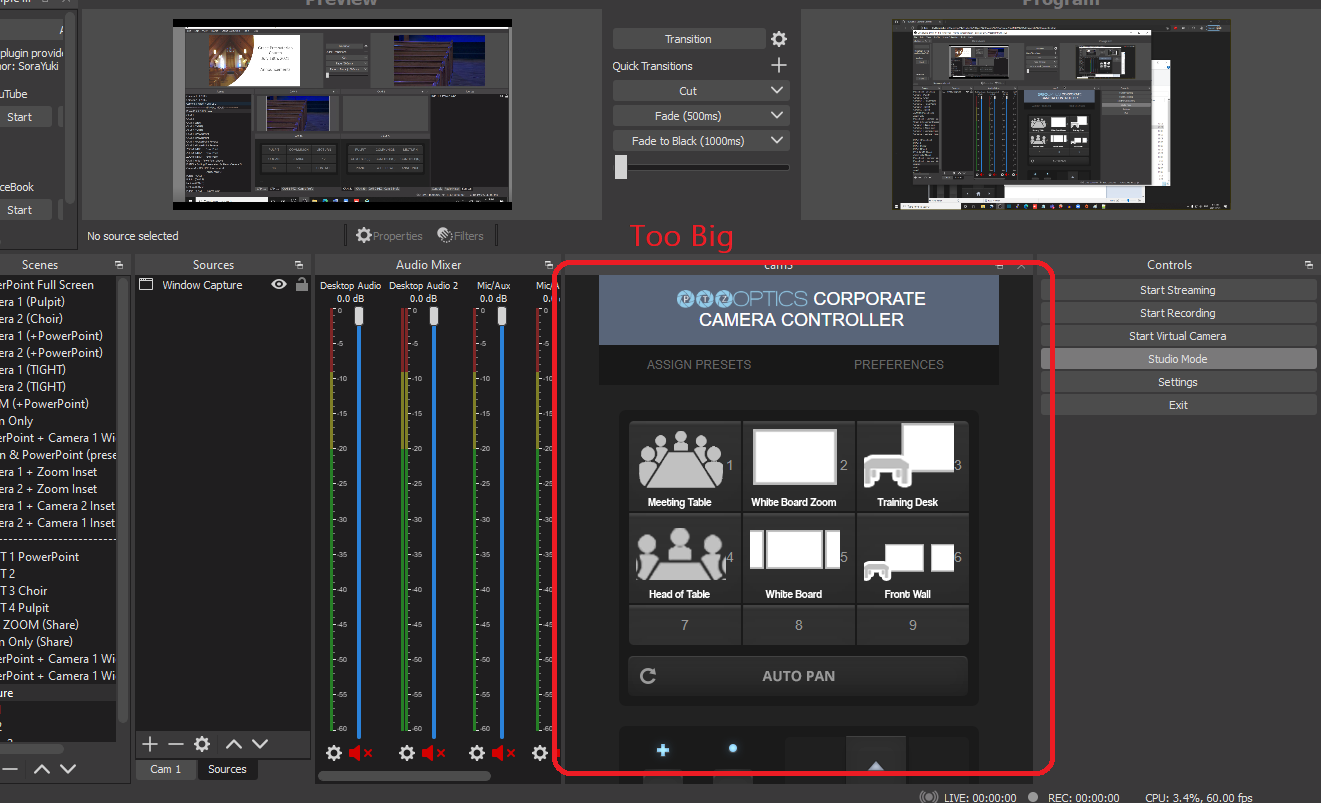This screenshot has width=1321, height=803.
Task: Open the Preferences tab in camera controller
Action: coord(899,365)
